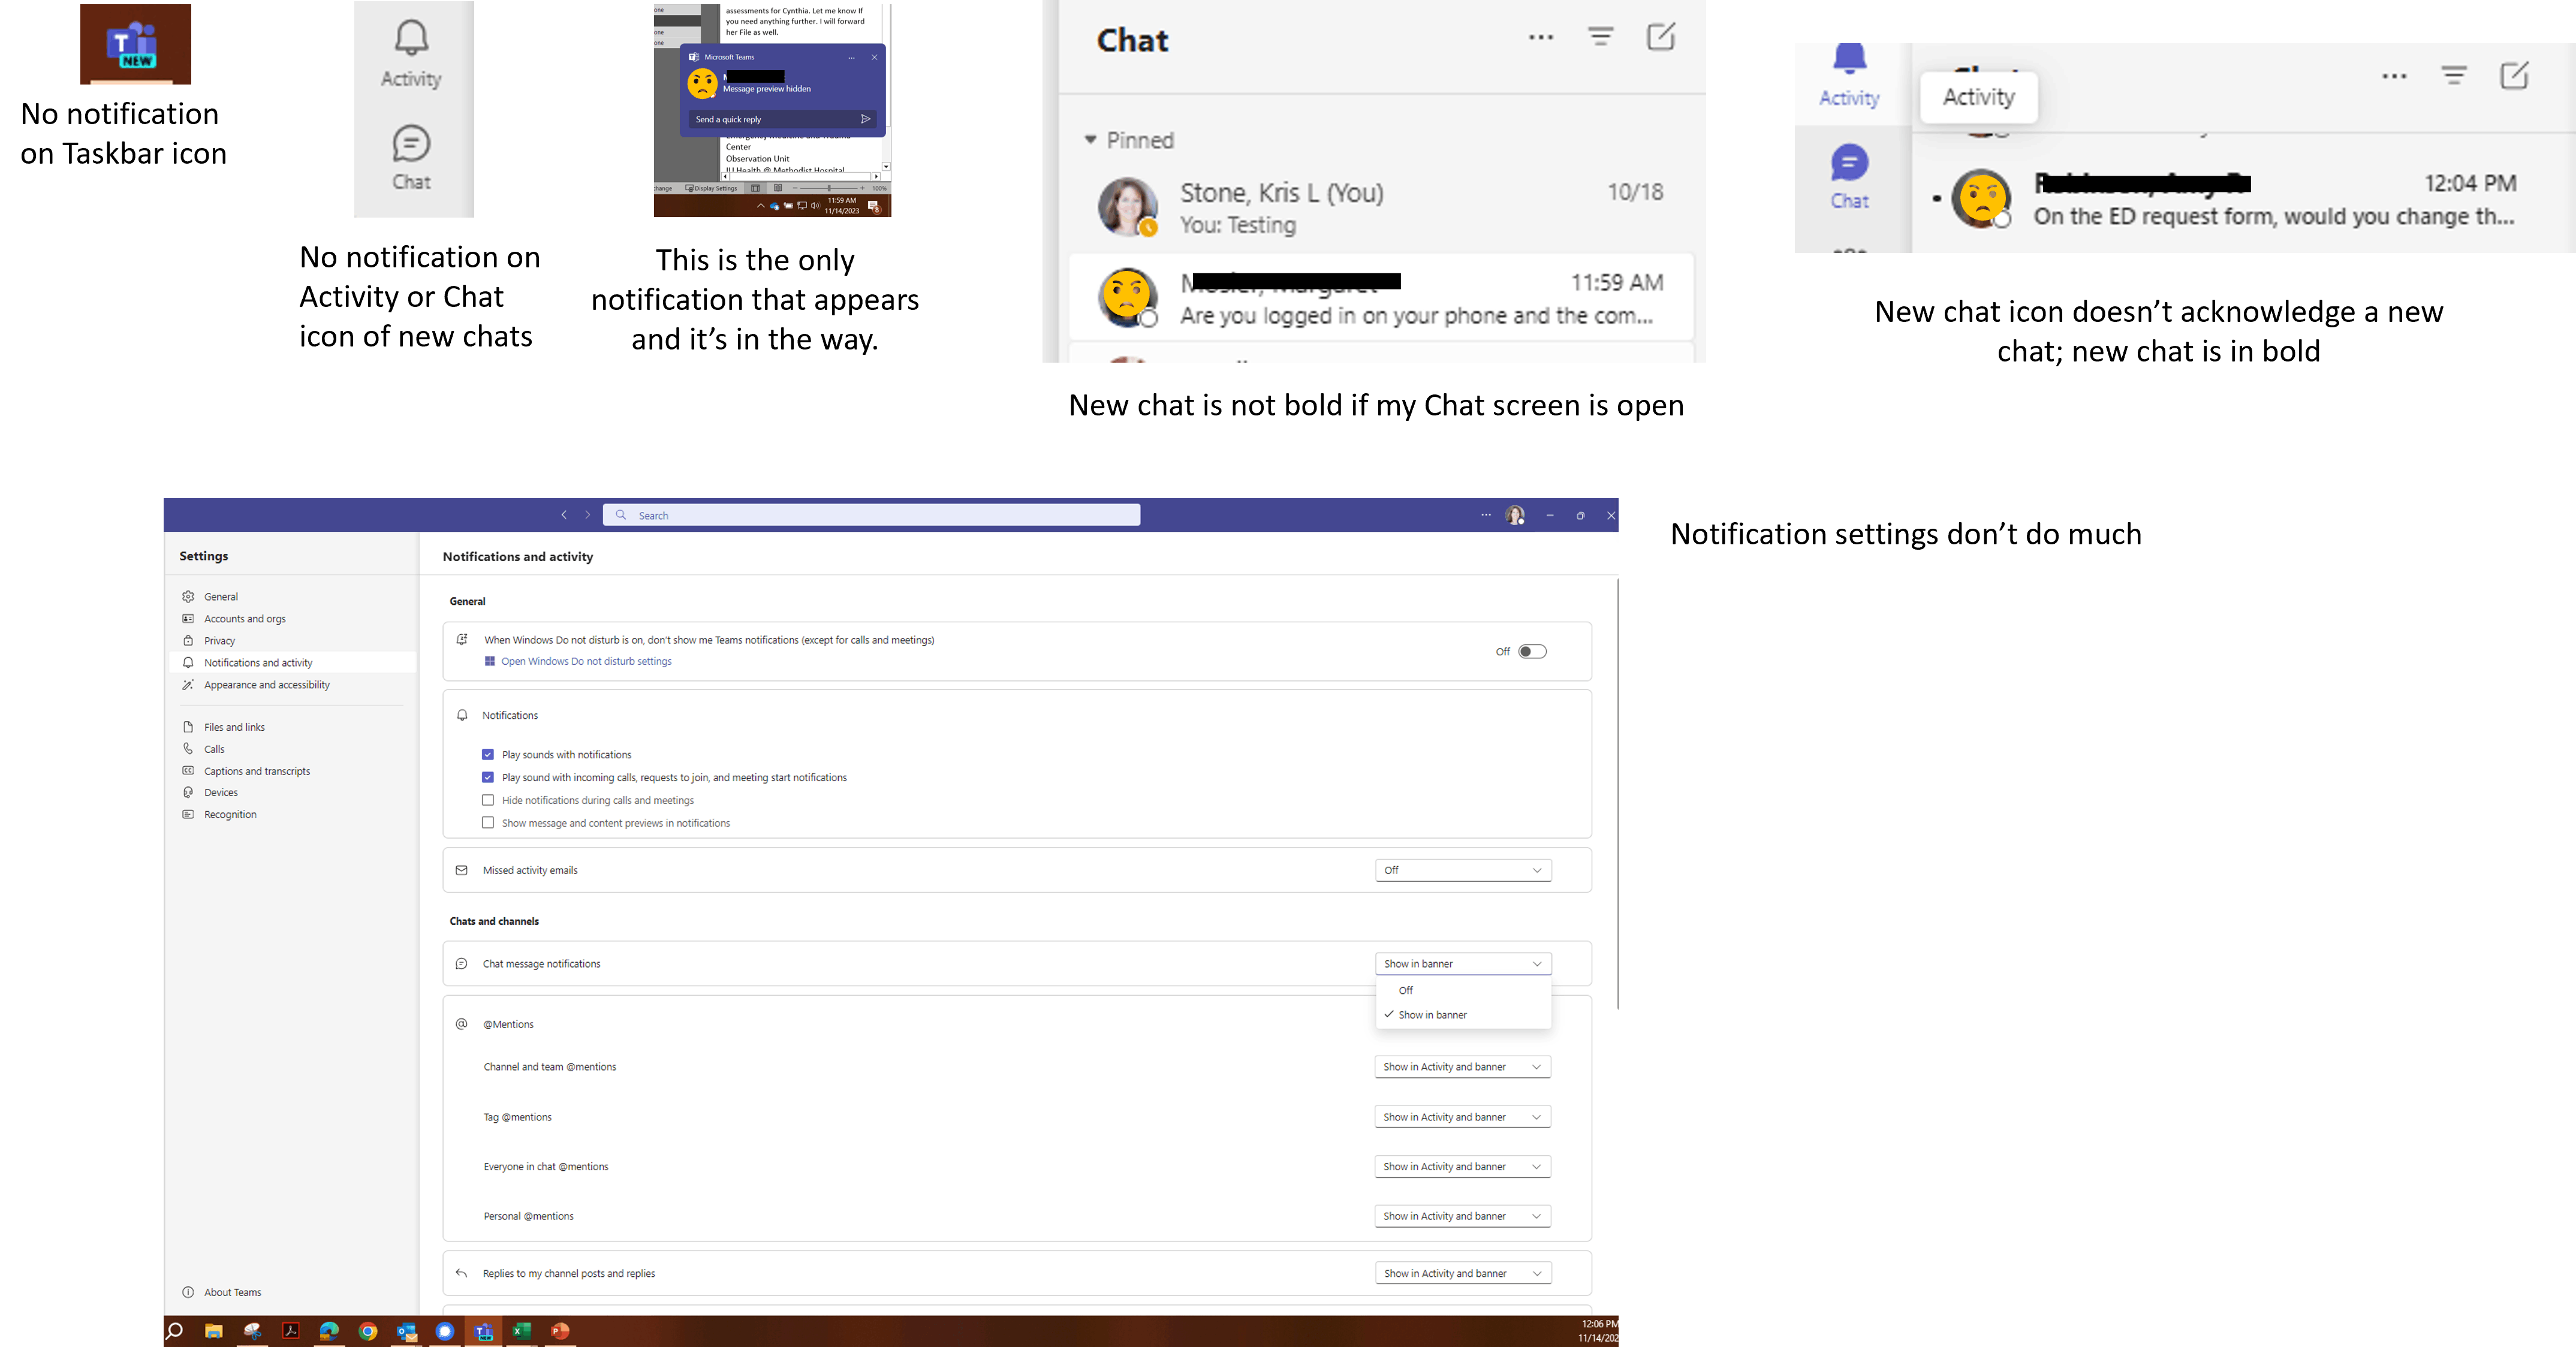Select Appearance and accessibility menu item
The width and height of the screenshot is (2576, 1347).
click(x=266, y=685)
